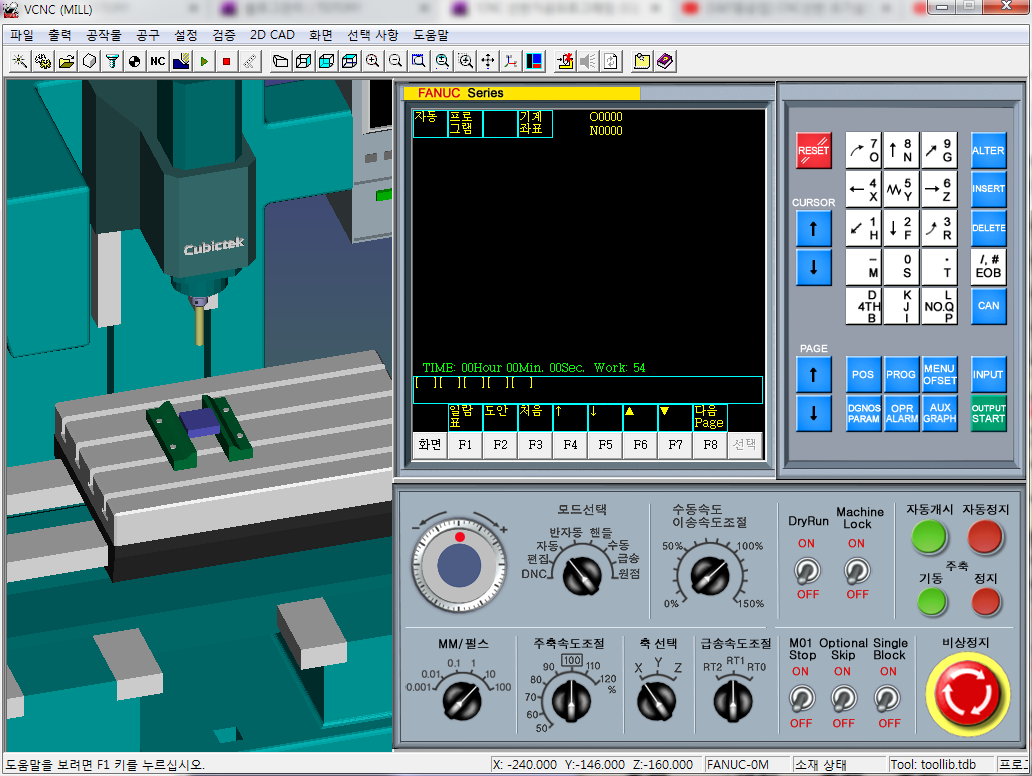The width and height of the screenshot is (1032, 776).
Task: Open the 도움말 menu
Action: (430, 35)
